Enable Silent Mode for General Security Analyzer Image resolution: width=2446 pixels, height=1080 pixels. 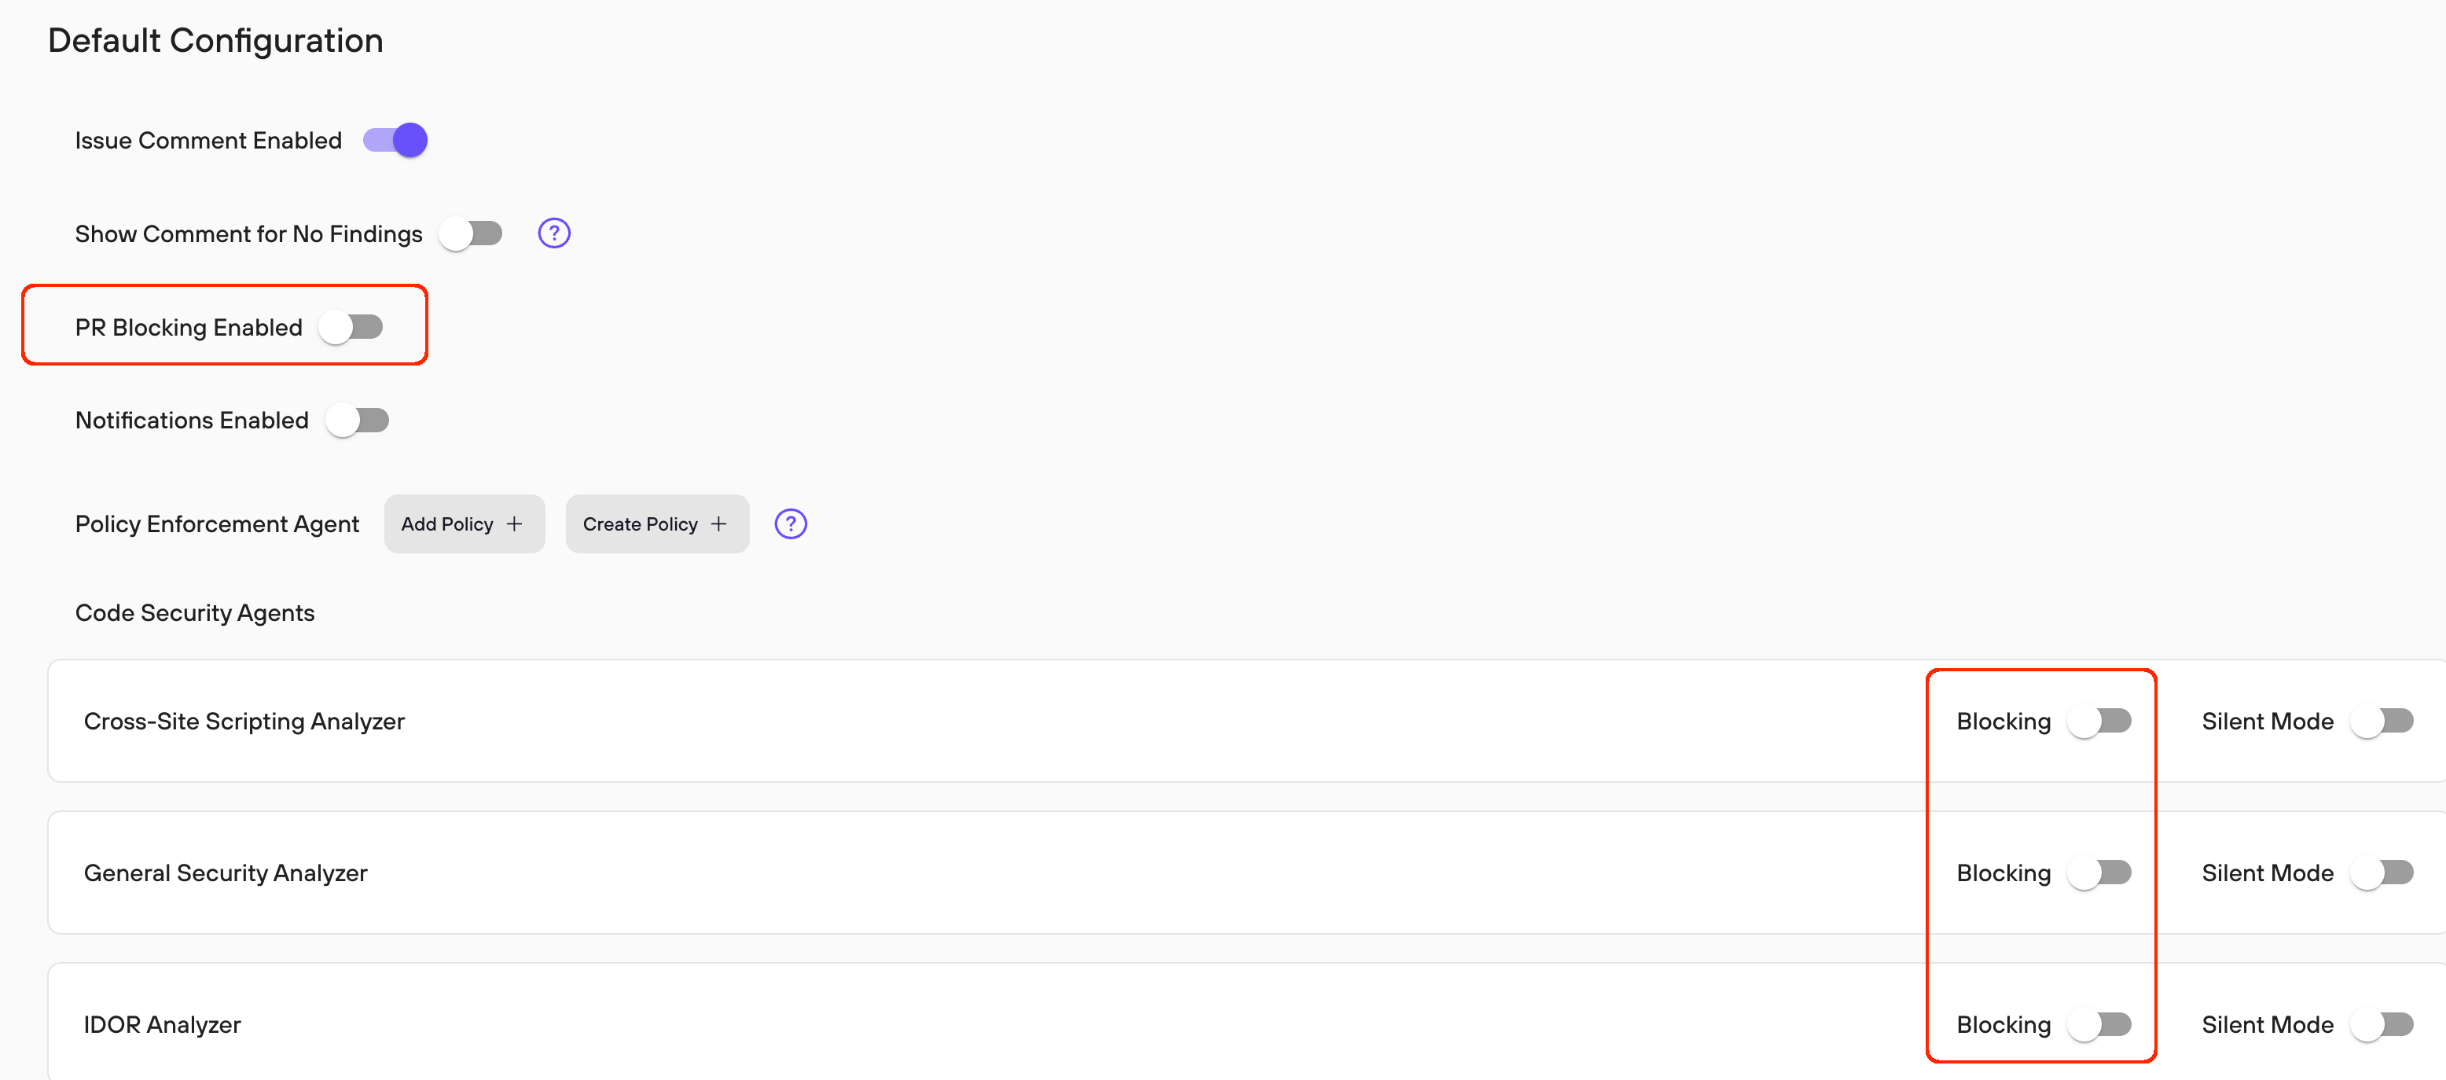pyautogui.click(x=2382, y=873)
